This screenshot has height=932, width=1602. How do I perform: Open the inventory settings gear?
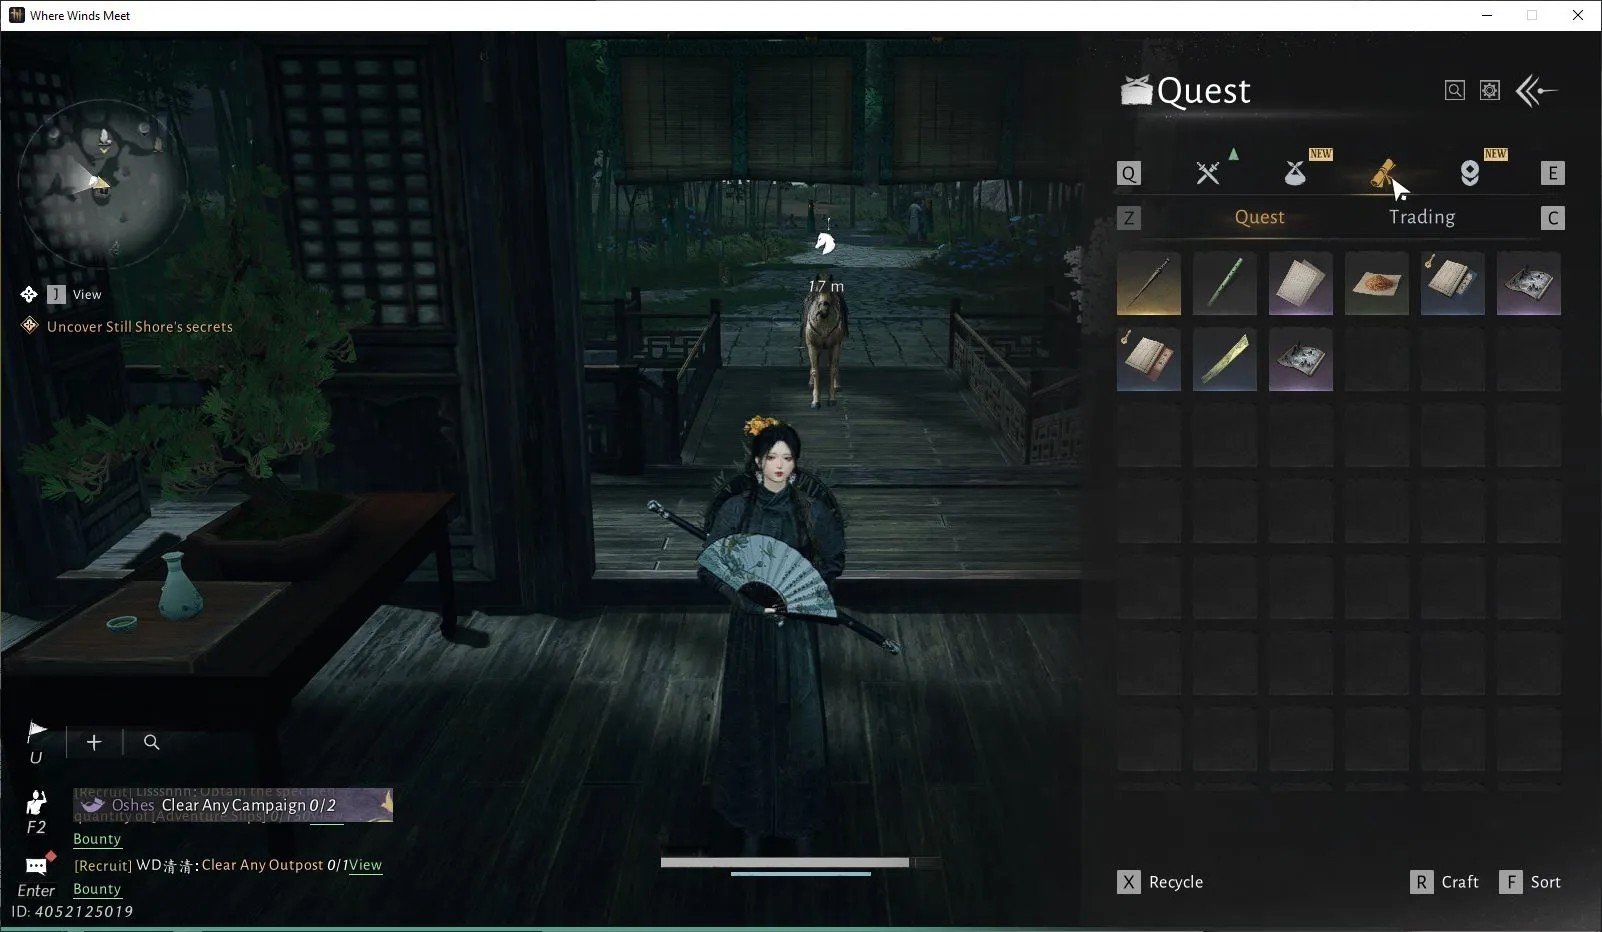(x=1490, y=91)
